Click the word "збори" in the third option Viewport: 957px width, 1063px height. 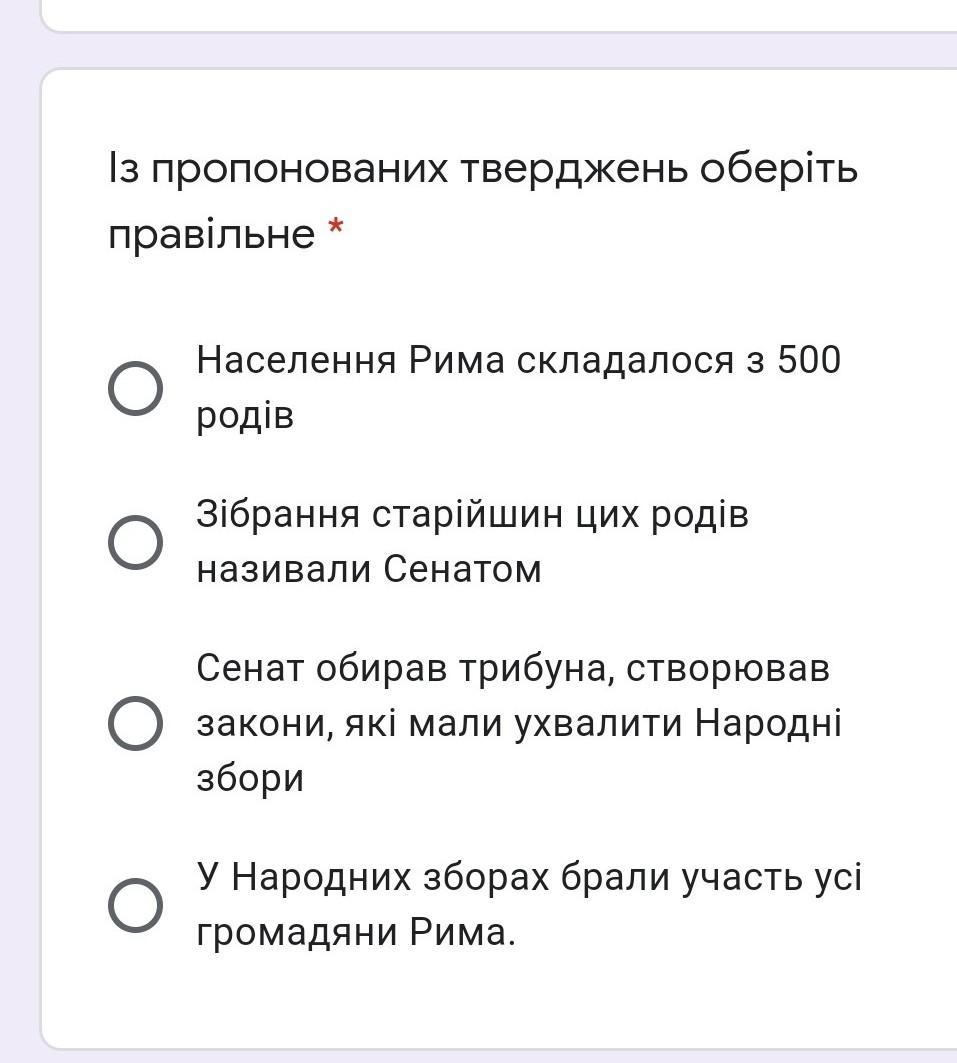click(249, 778)
